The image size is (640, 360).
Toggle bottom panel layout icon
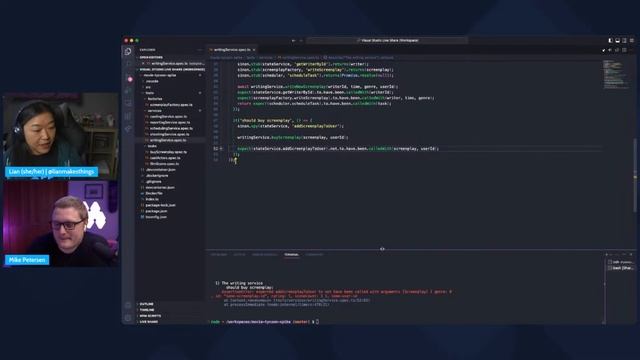point(618,40)
